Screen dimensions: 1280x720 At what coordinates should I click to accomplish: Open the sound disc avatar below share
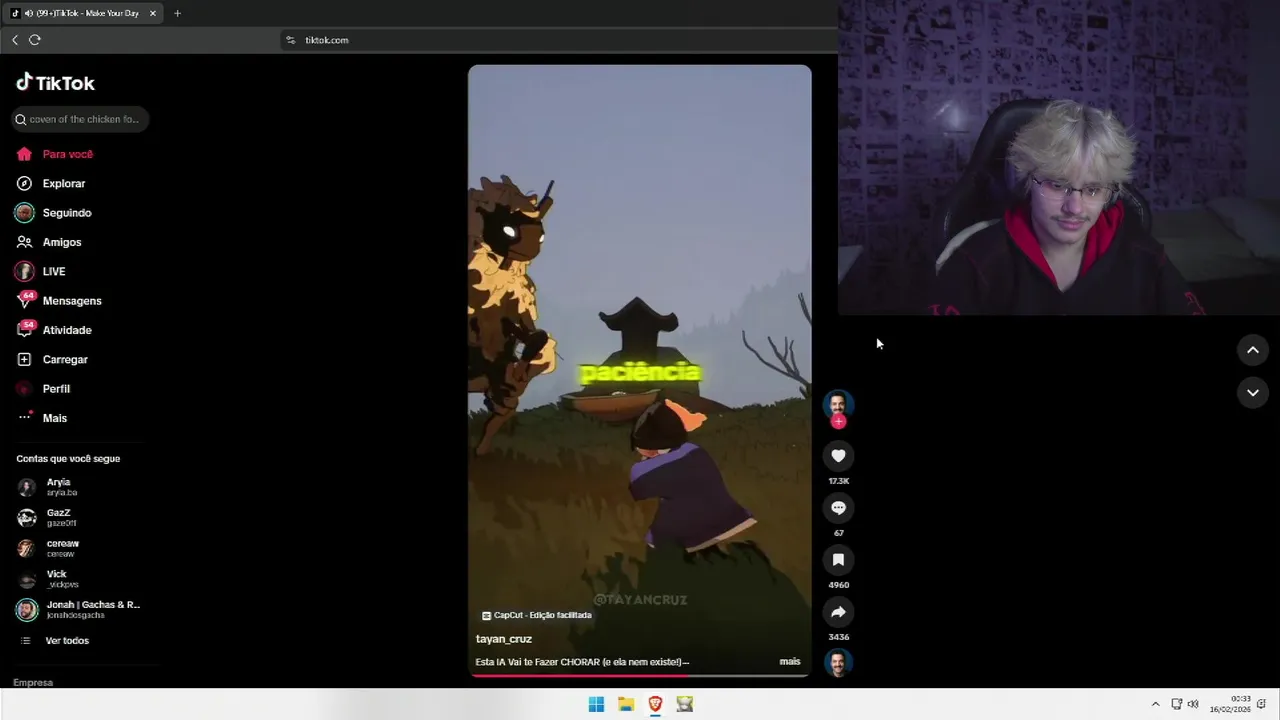[x=838, y=663]
